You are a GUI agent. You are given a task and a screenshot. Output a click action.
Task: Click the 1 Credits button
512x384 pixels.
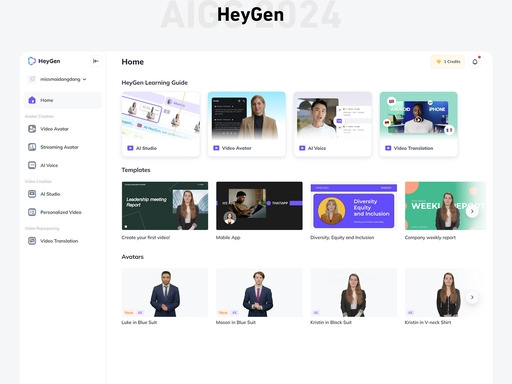point(448,62)
